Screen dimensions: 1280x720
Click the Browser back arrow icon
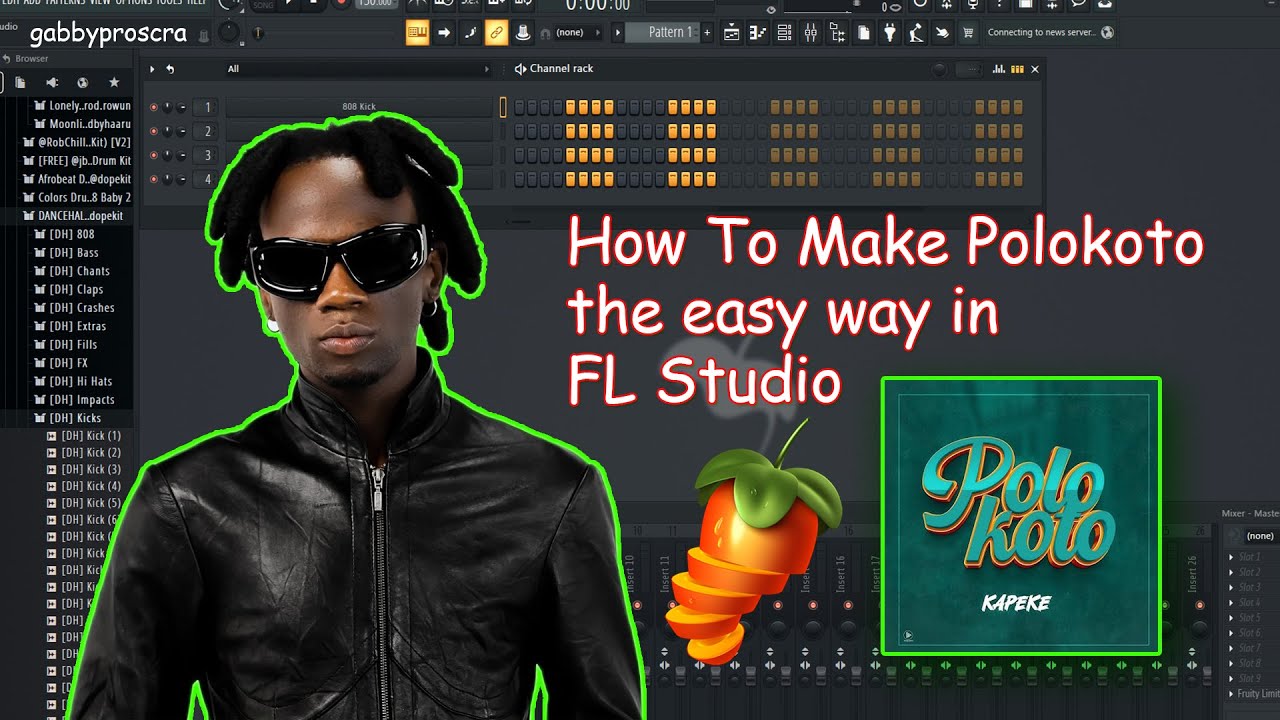(x=6, y=58)
